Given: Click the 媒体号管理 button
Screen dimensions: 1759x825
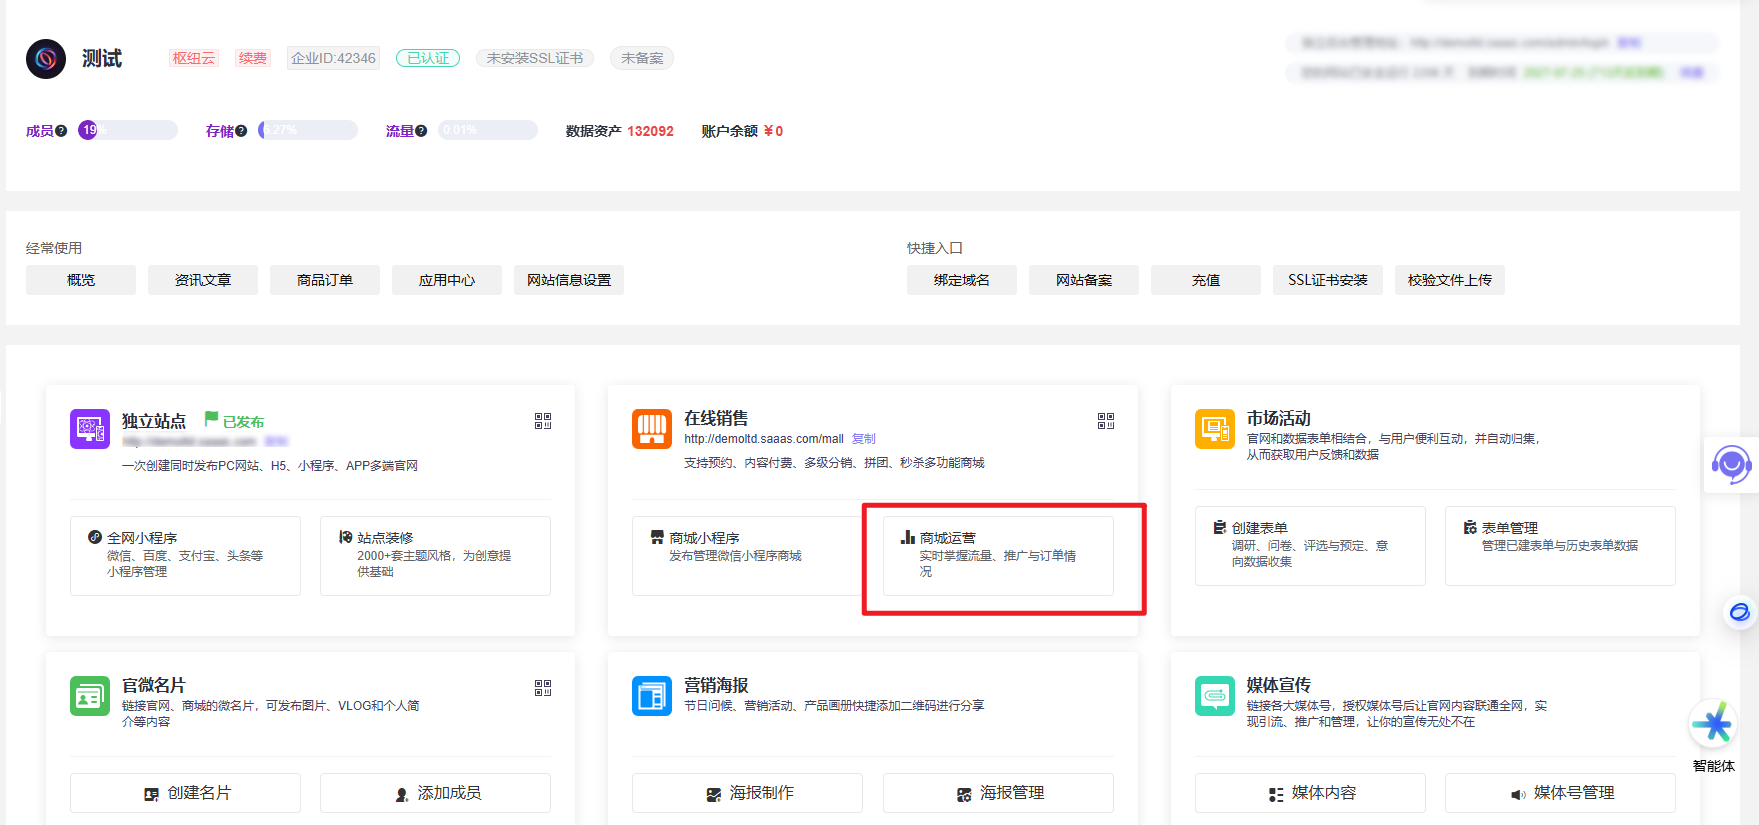Looking at the screenshot, I should pos(1560,793).
